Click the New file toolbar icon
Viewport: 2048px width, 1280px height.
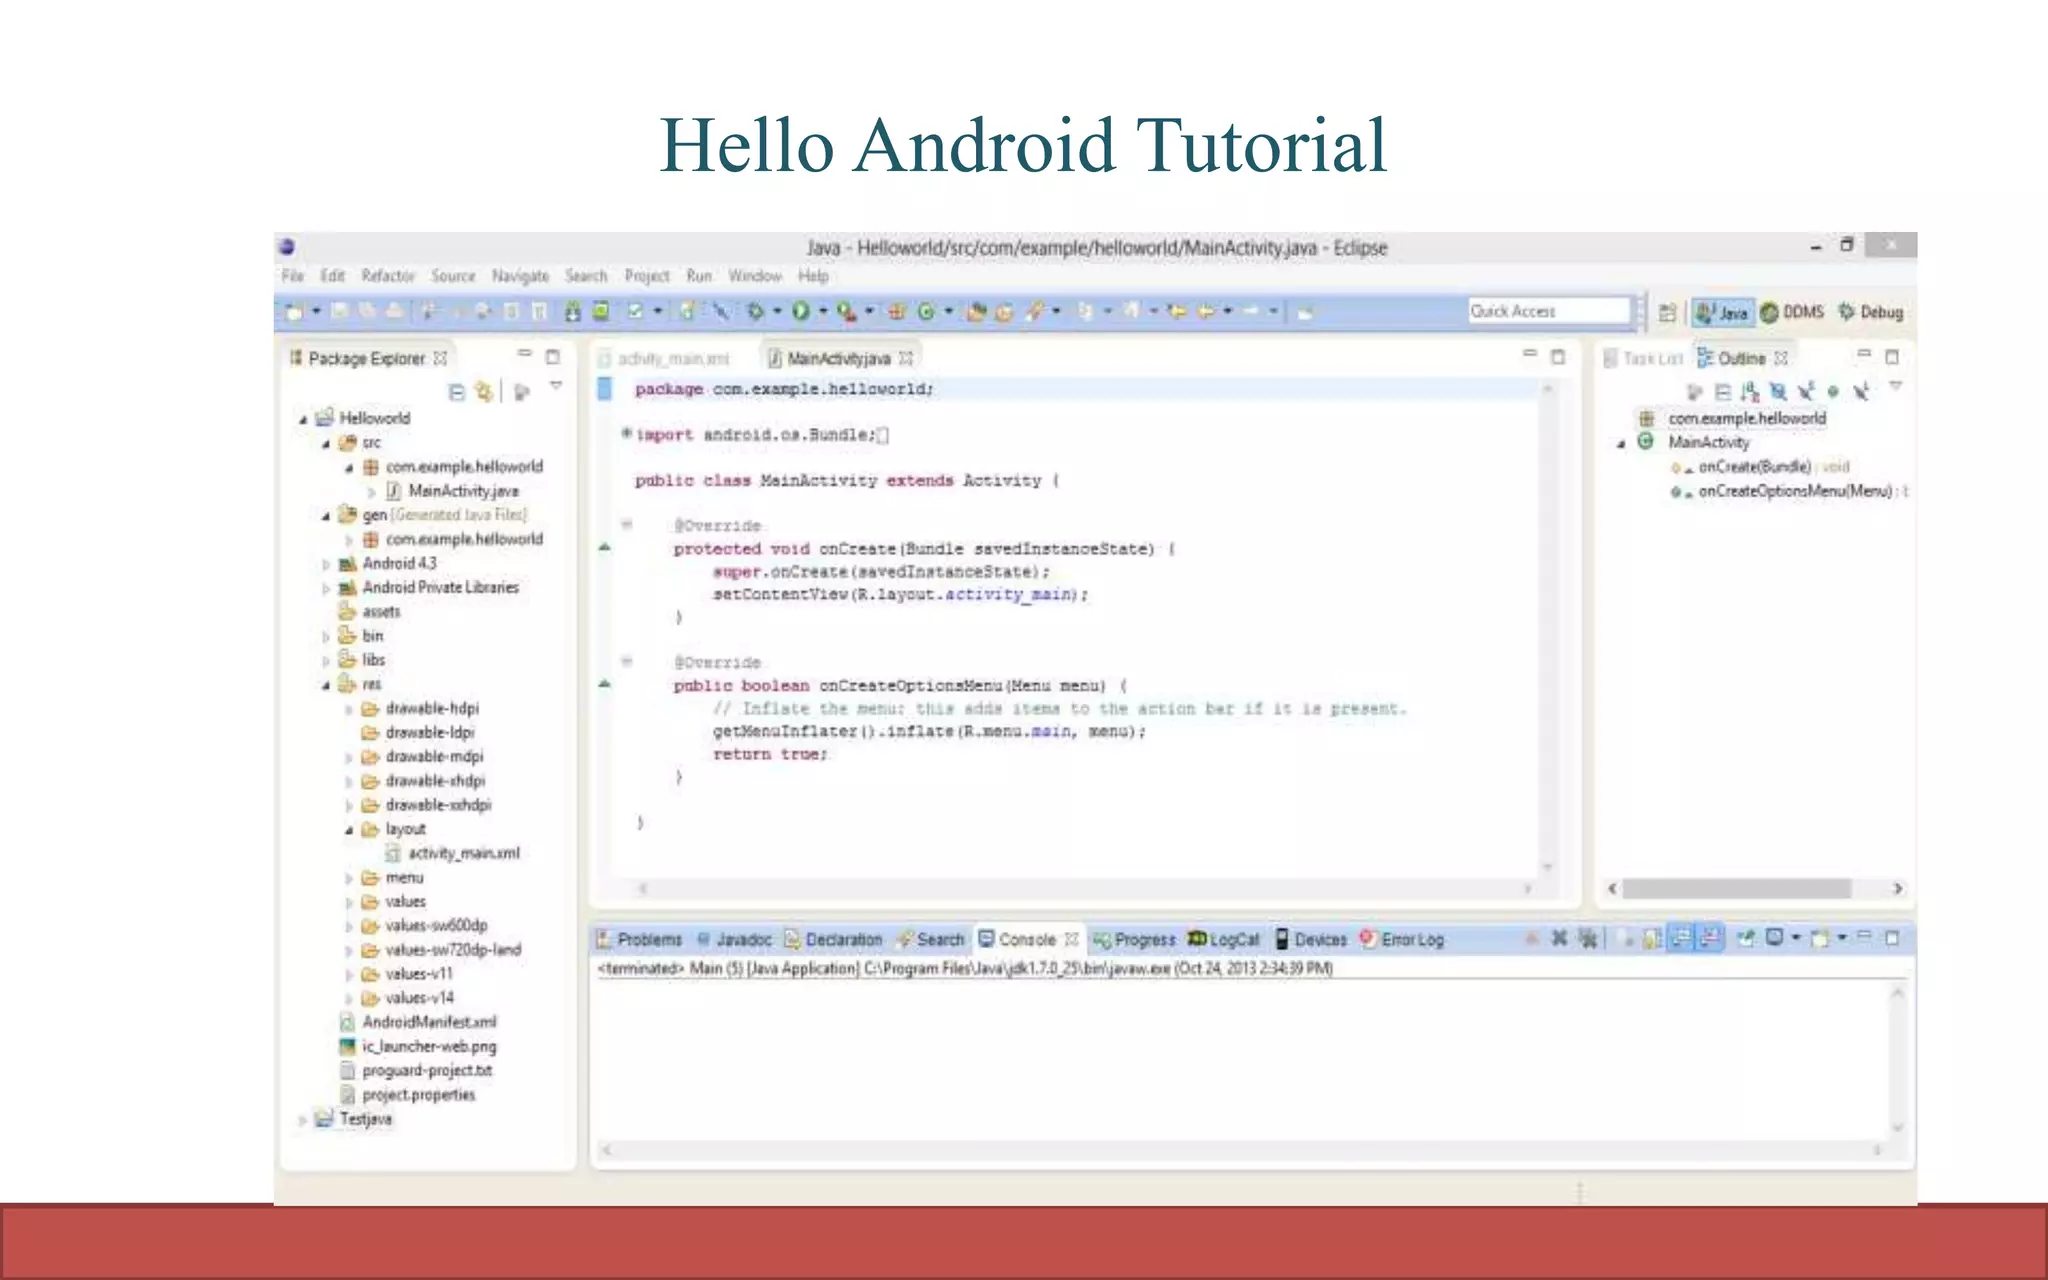(294, 312)
